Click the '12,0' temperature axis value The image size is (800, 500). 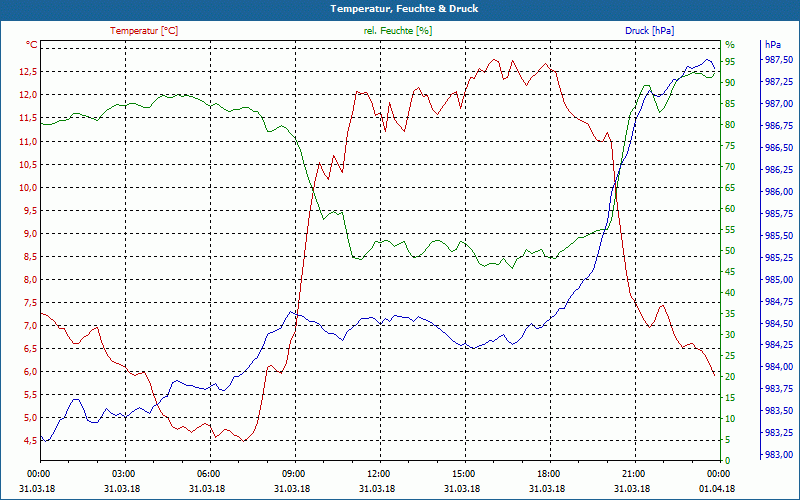[x=28, y=95]
